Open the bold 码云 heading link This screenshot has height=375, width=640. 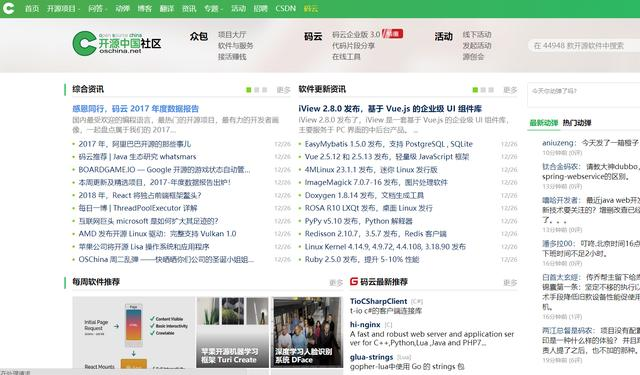tap(313, 36)
